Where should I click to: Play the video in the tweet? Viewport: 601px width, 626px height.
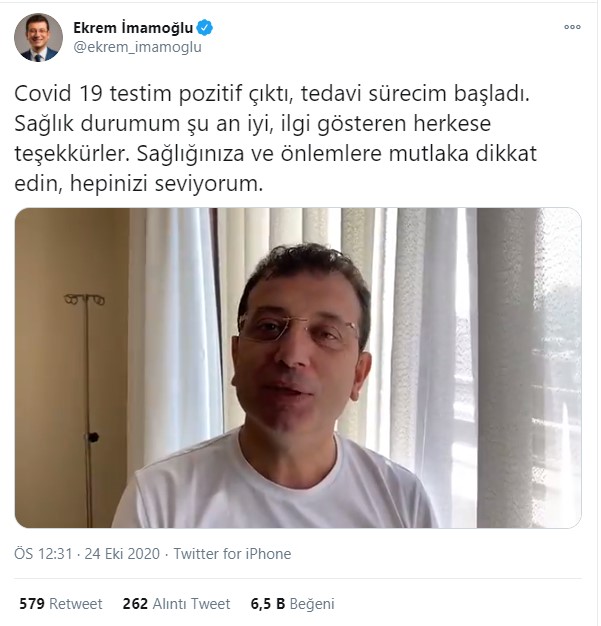point(298,368)
